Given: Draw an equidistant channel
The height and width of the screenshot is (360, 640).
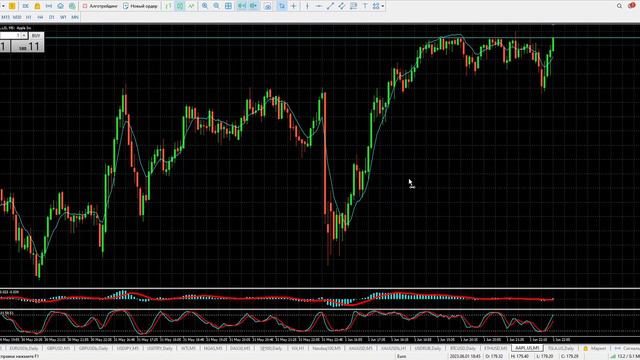Looking at the screenshot, I should (342, 6).
